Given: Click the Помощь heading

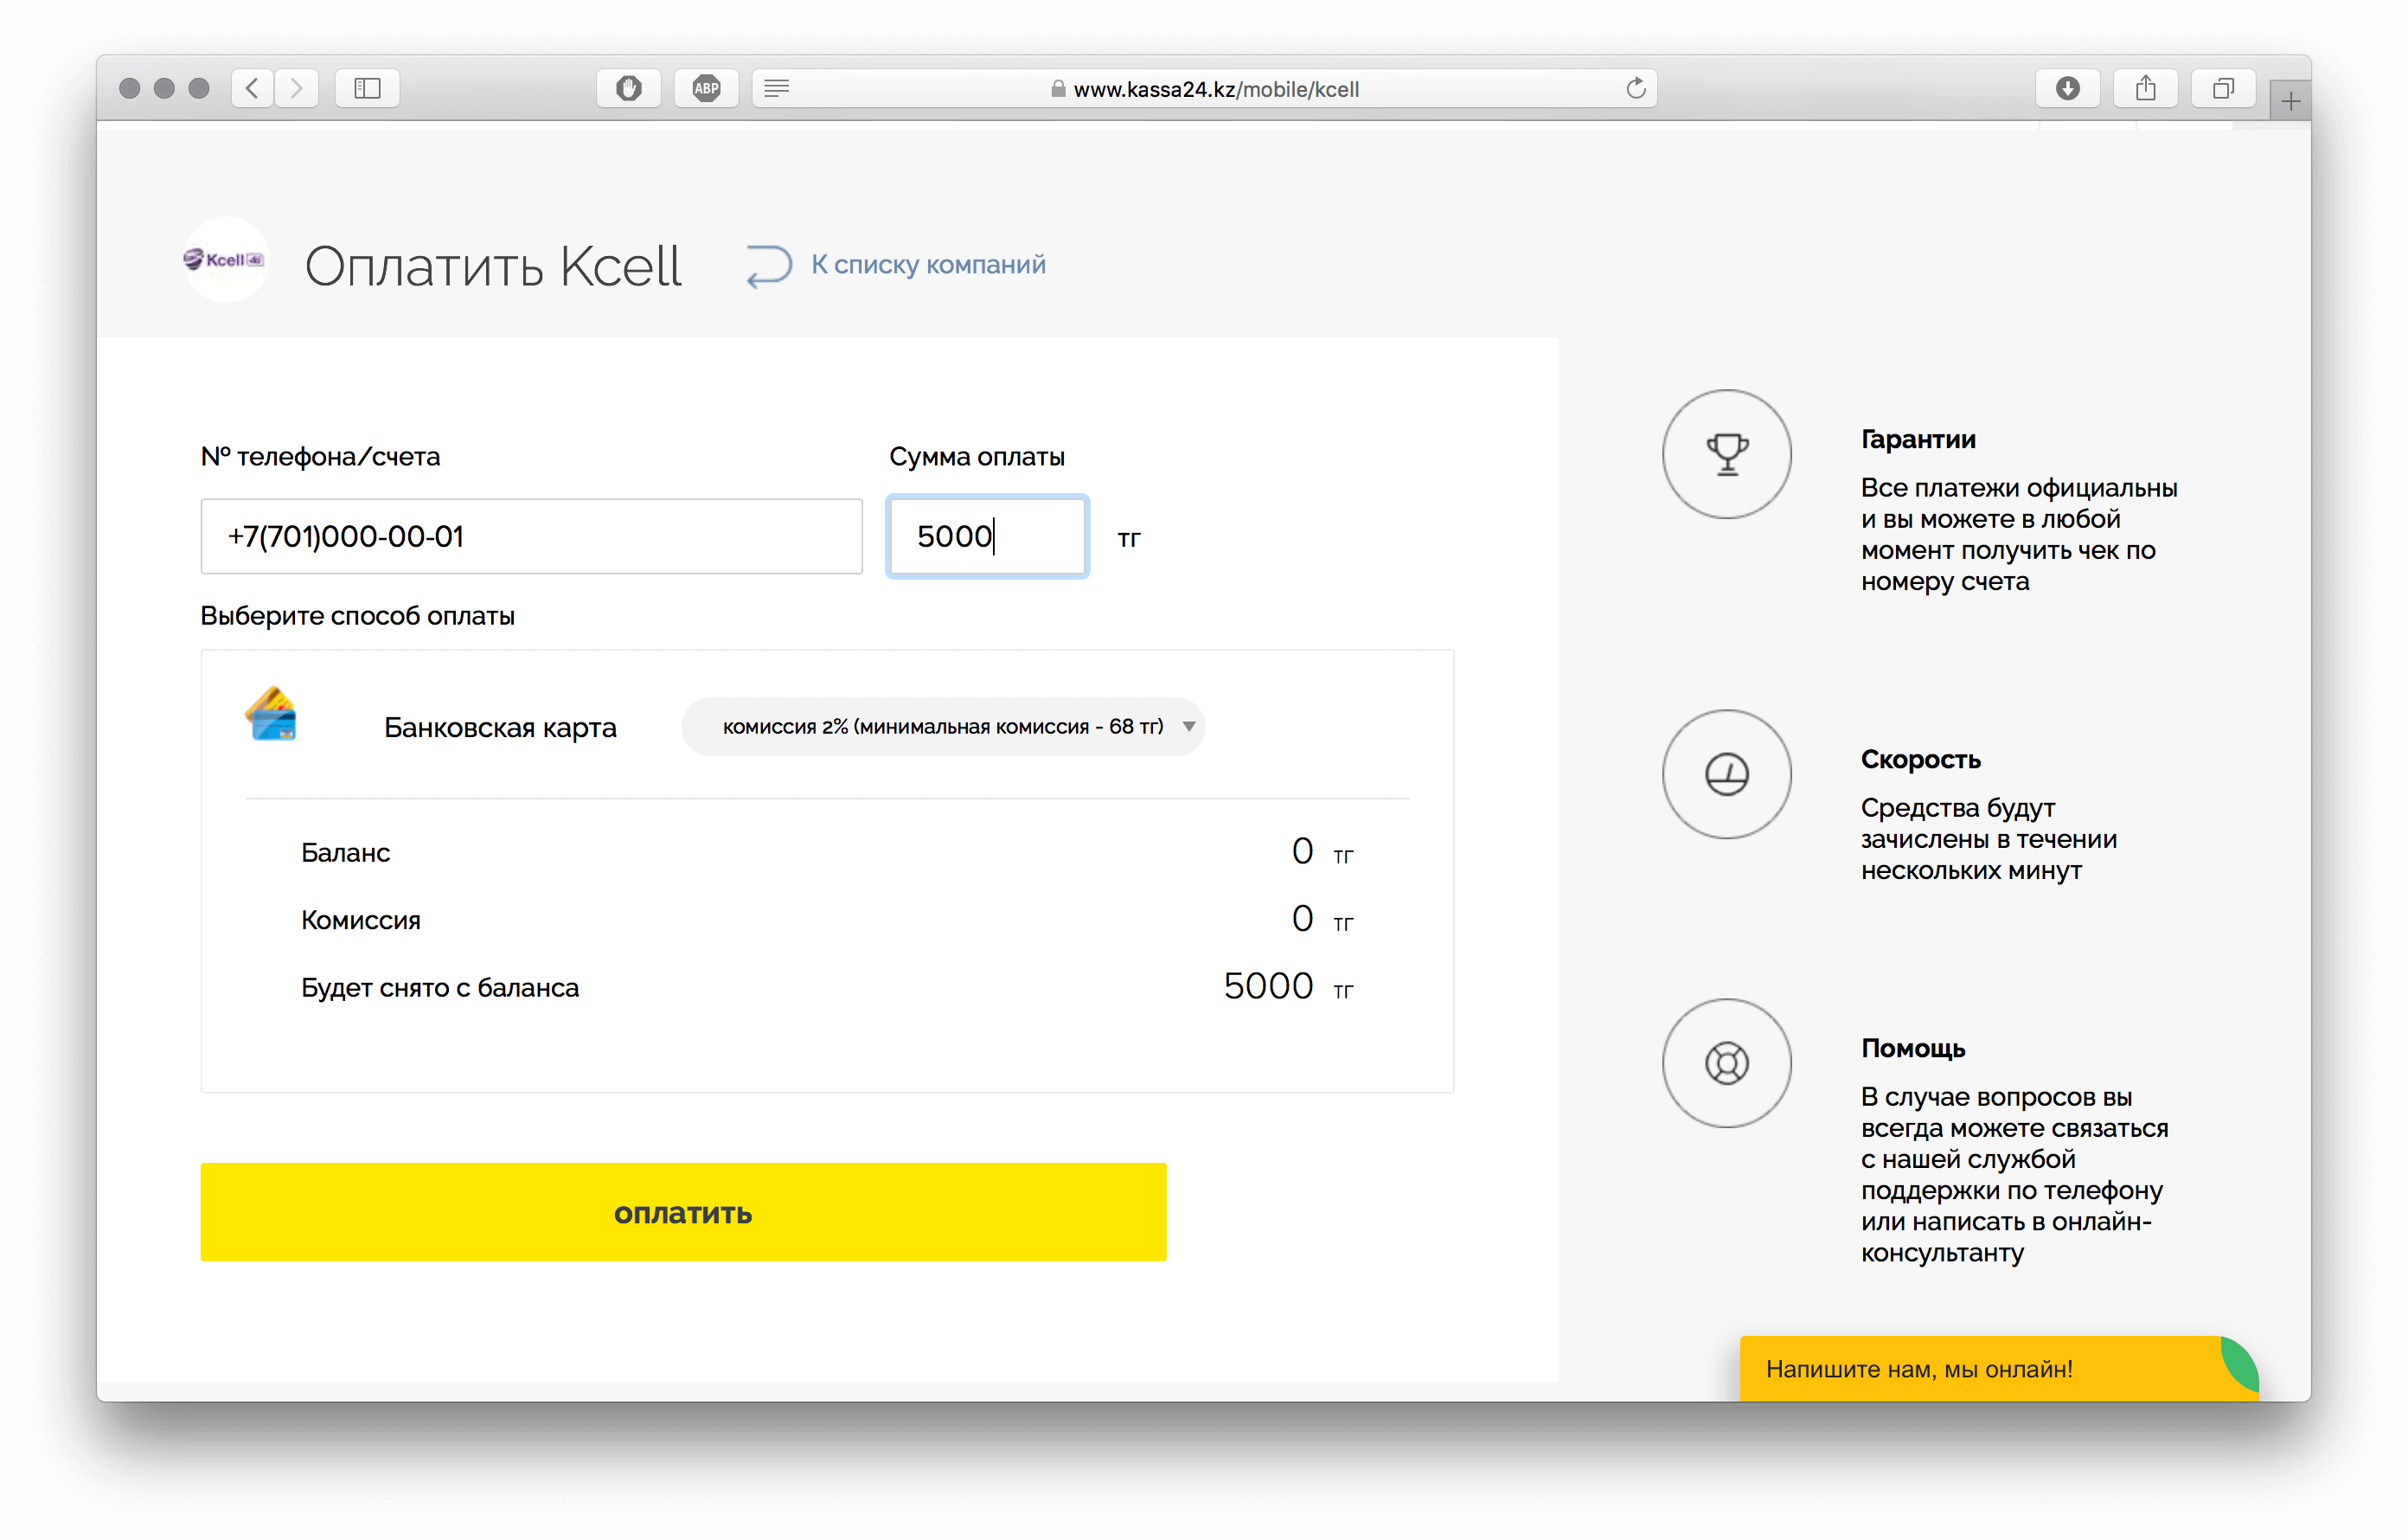Looking at the screenshot, I should click(1913, 1048).
